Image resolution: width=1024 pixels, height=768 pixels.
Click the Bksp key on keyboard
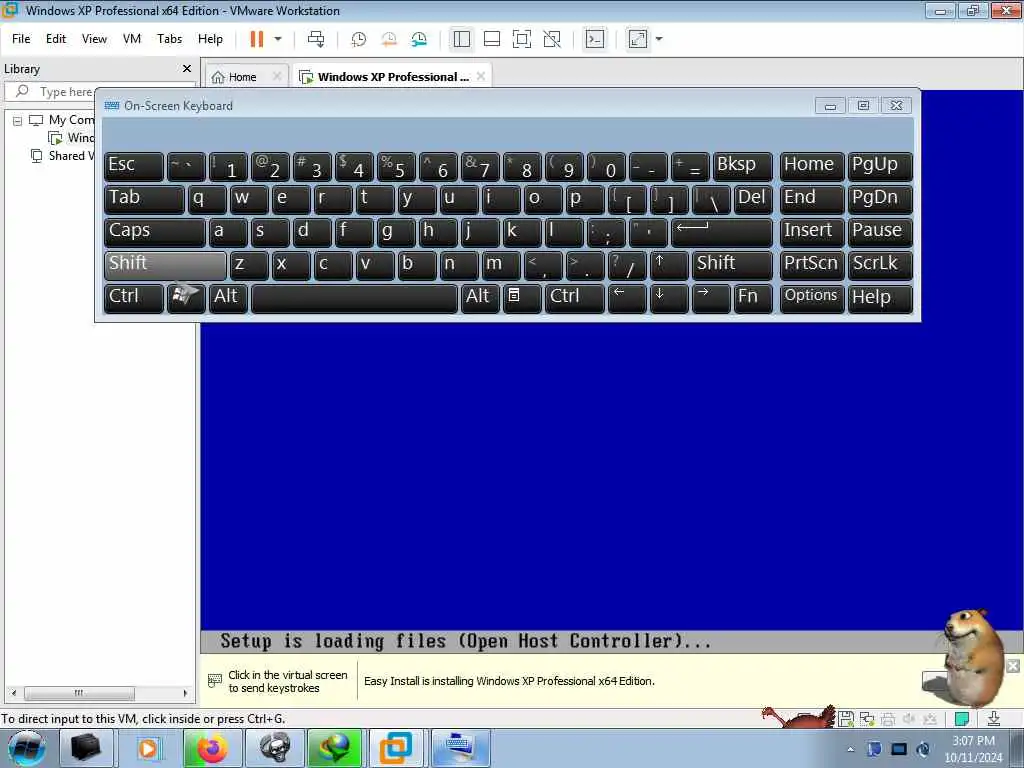743,167
